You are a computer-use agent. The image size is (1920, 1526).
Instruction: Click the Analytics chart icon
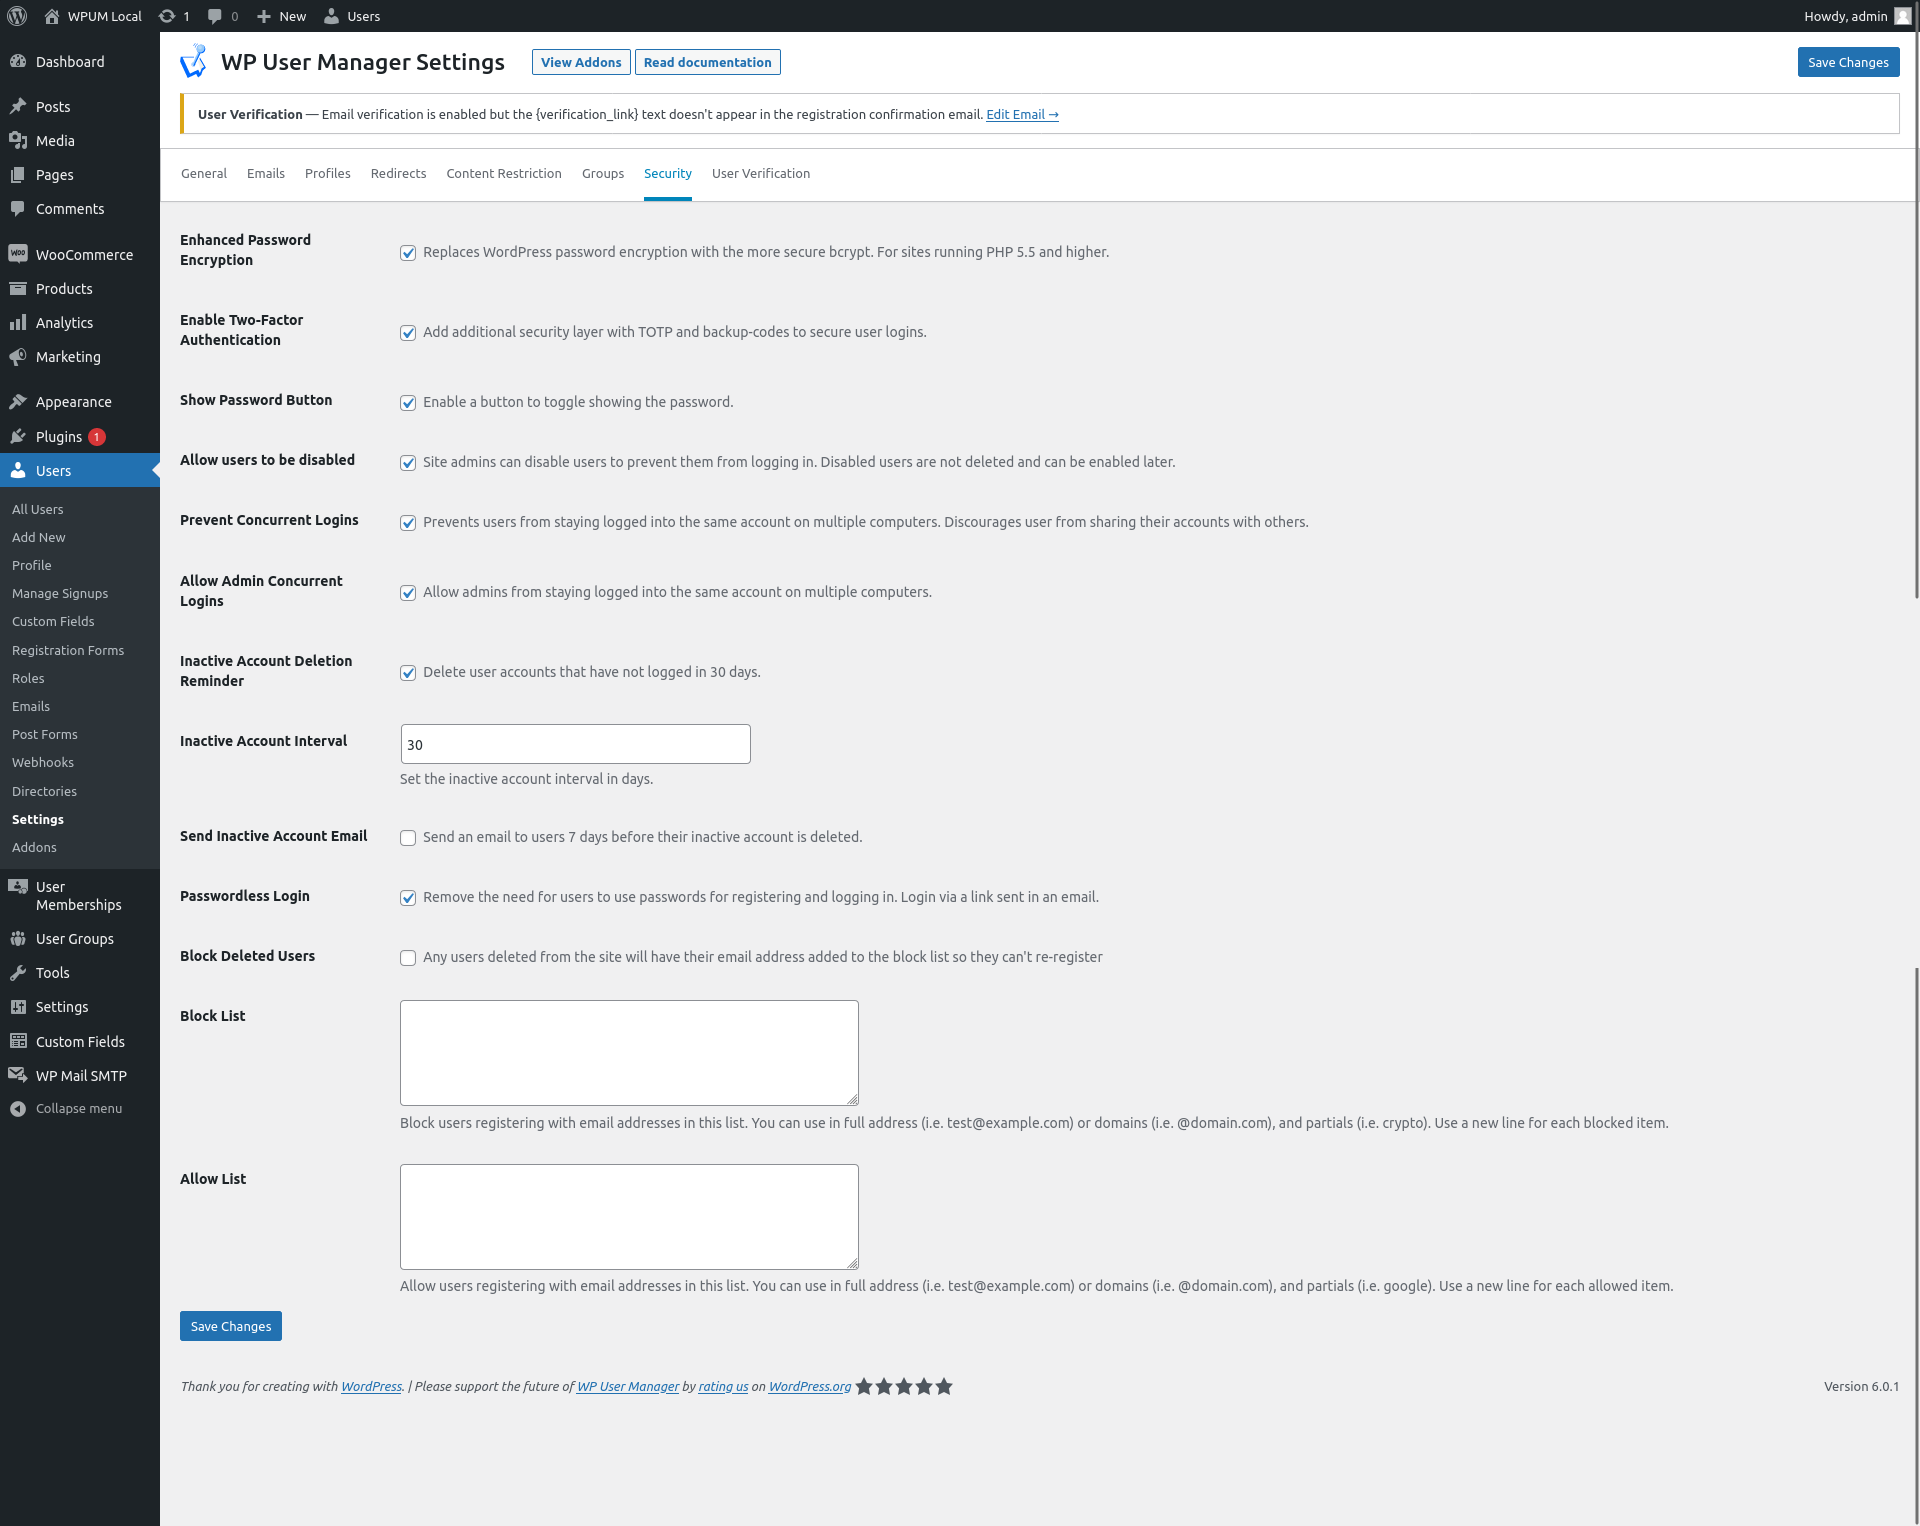(x=18, y=322)
